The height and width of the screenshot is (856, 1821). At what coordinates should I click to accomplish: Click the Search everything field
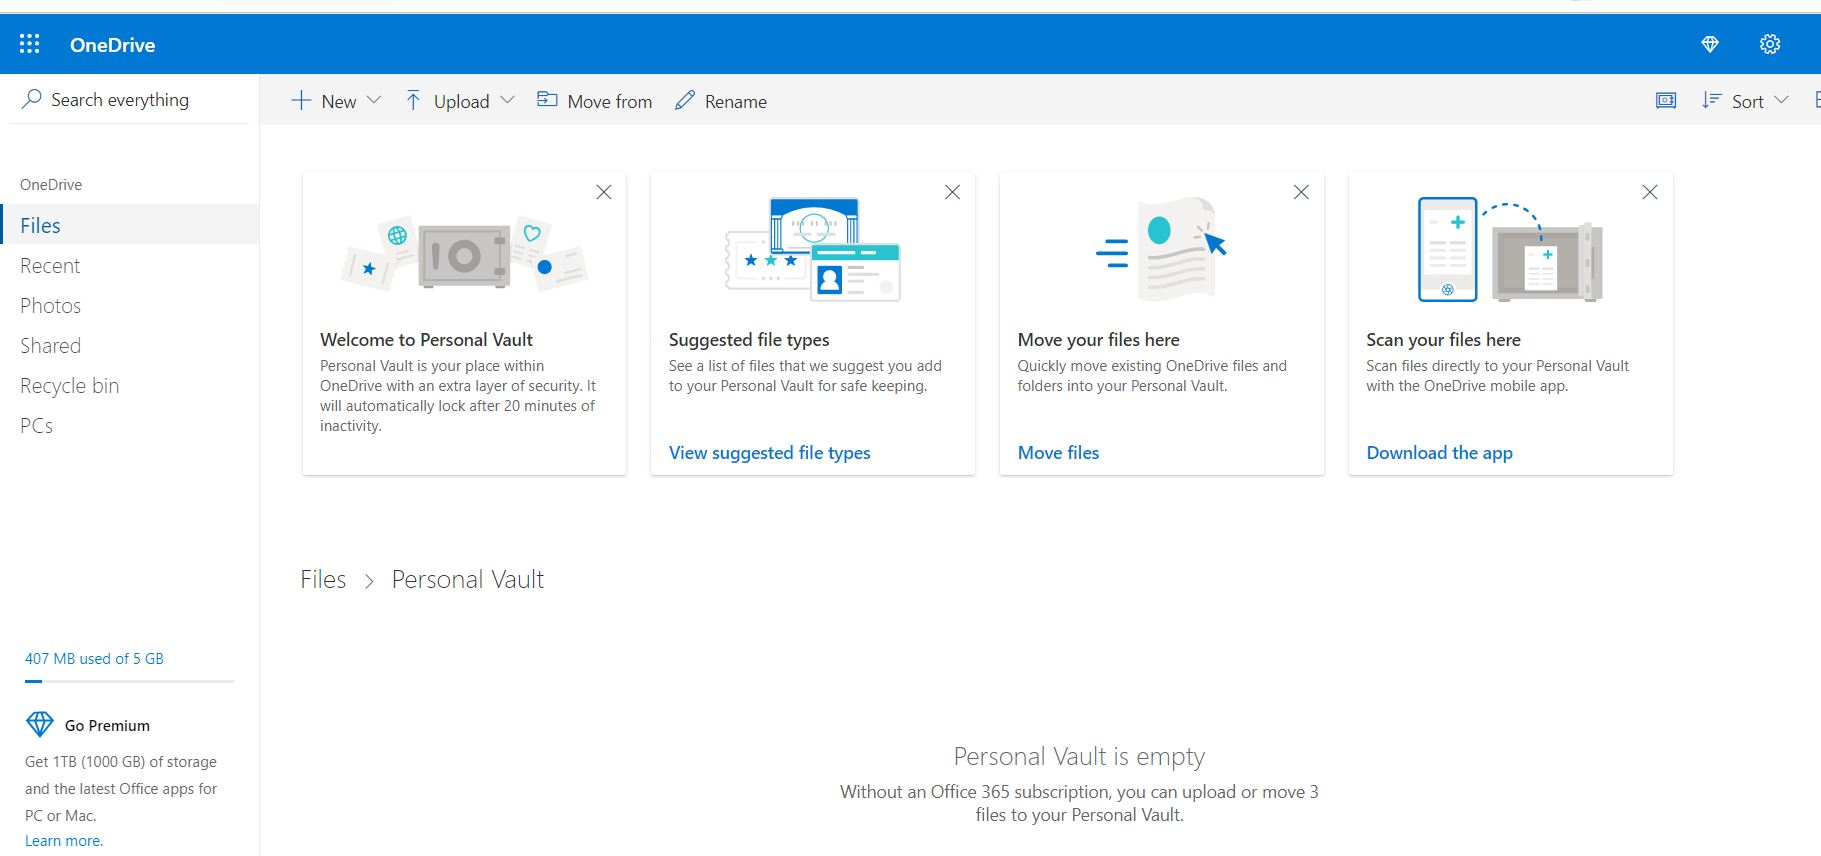tap(120, 100)
